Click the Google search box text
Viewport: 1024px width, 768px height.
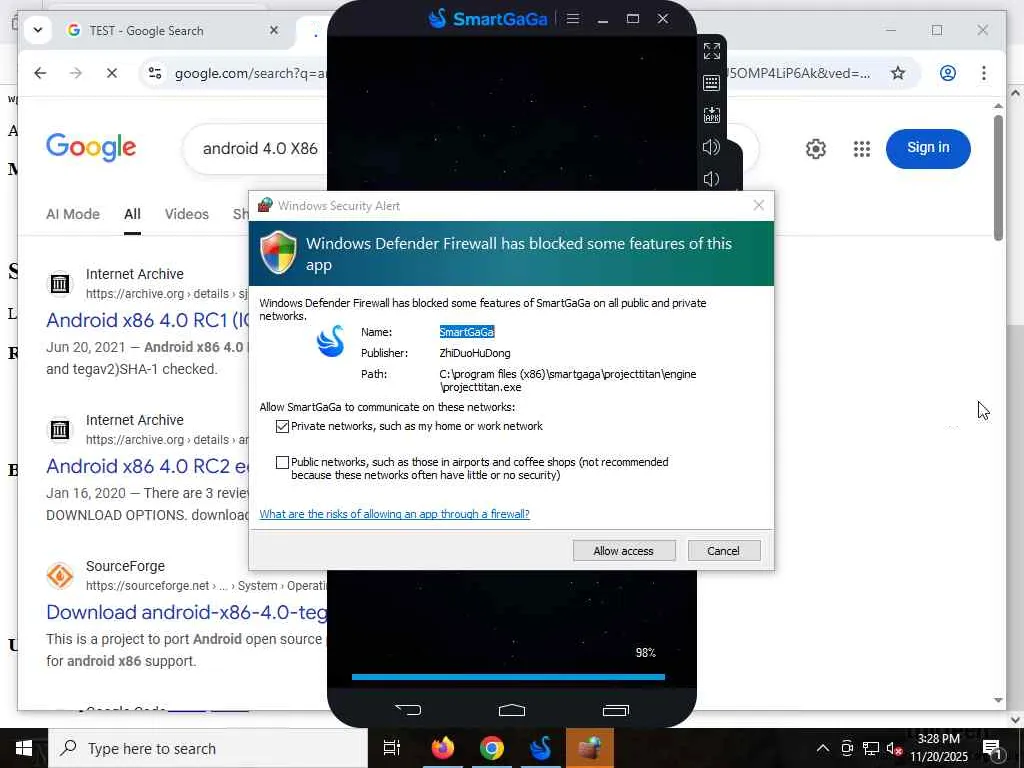point(260,149)
